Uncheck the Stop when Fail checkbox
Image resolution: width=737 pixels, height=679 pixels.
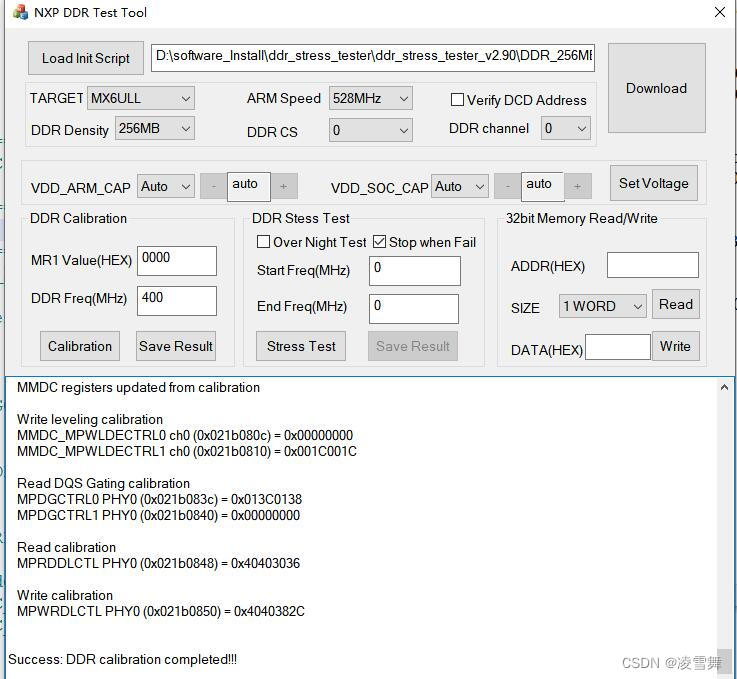click(x=379, y=242)
